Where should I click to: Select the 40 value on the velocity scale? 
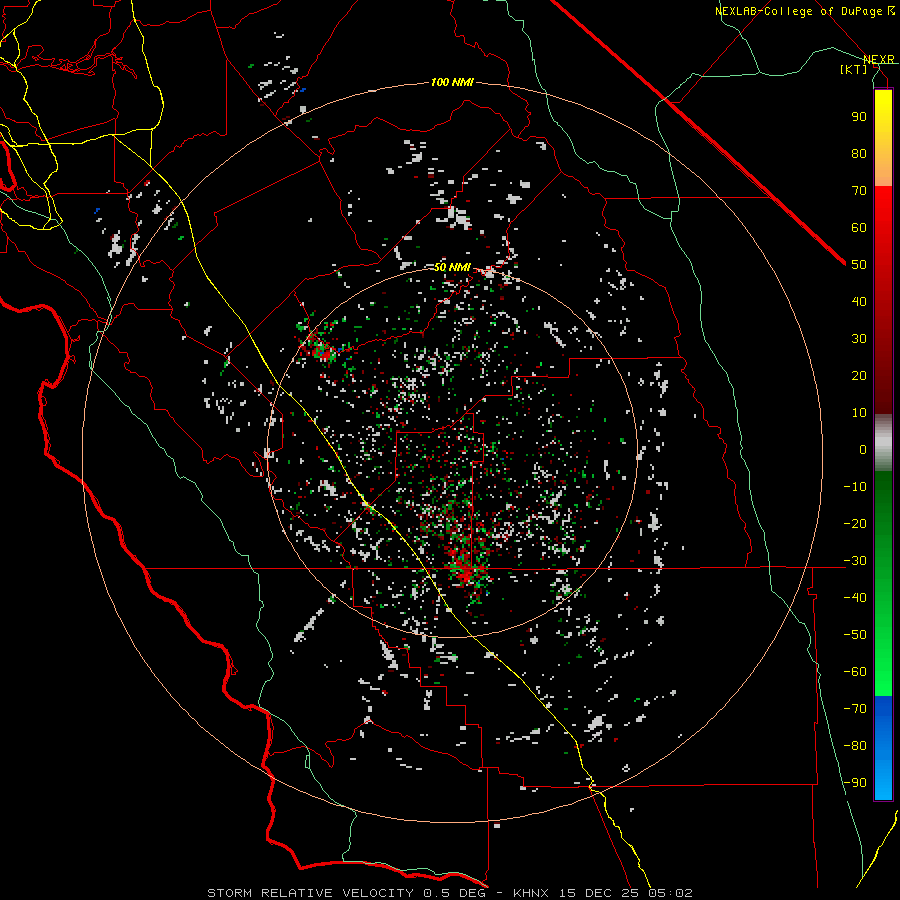[859, 301]
